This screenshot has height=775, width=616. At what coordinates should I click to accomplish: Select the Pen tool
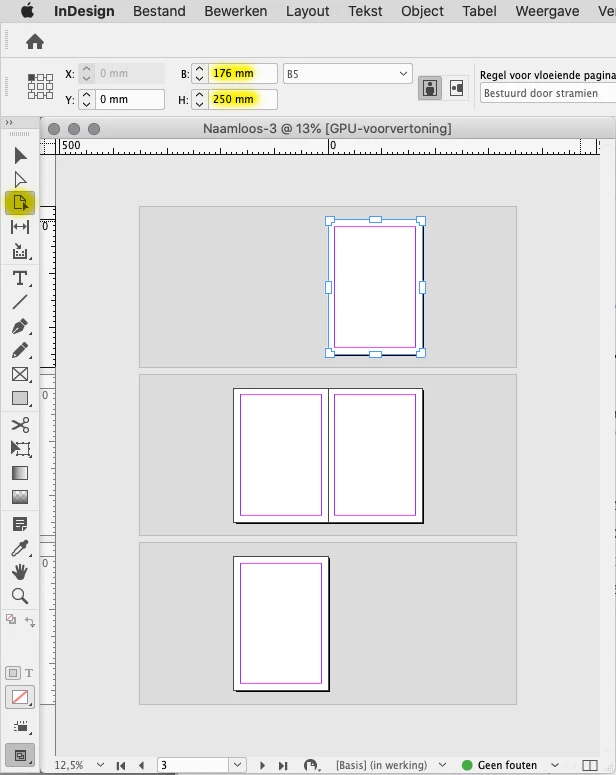pos(20,326)
